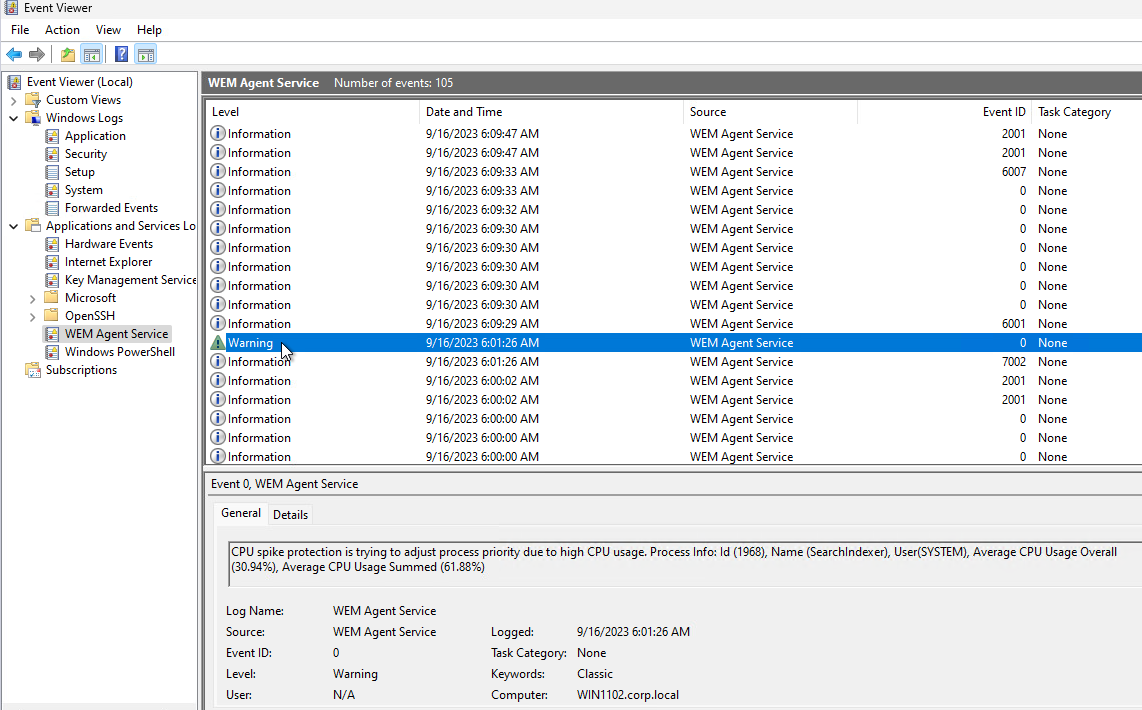Sort by the Event ID column header

945,112
